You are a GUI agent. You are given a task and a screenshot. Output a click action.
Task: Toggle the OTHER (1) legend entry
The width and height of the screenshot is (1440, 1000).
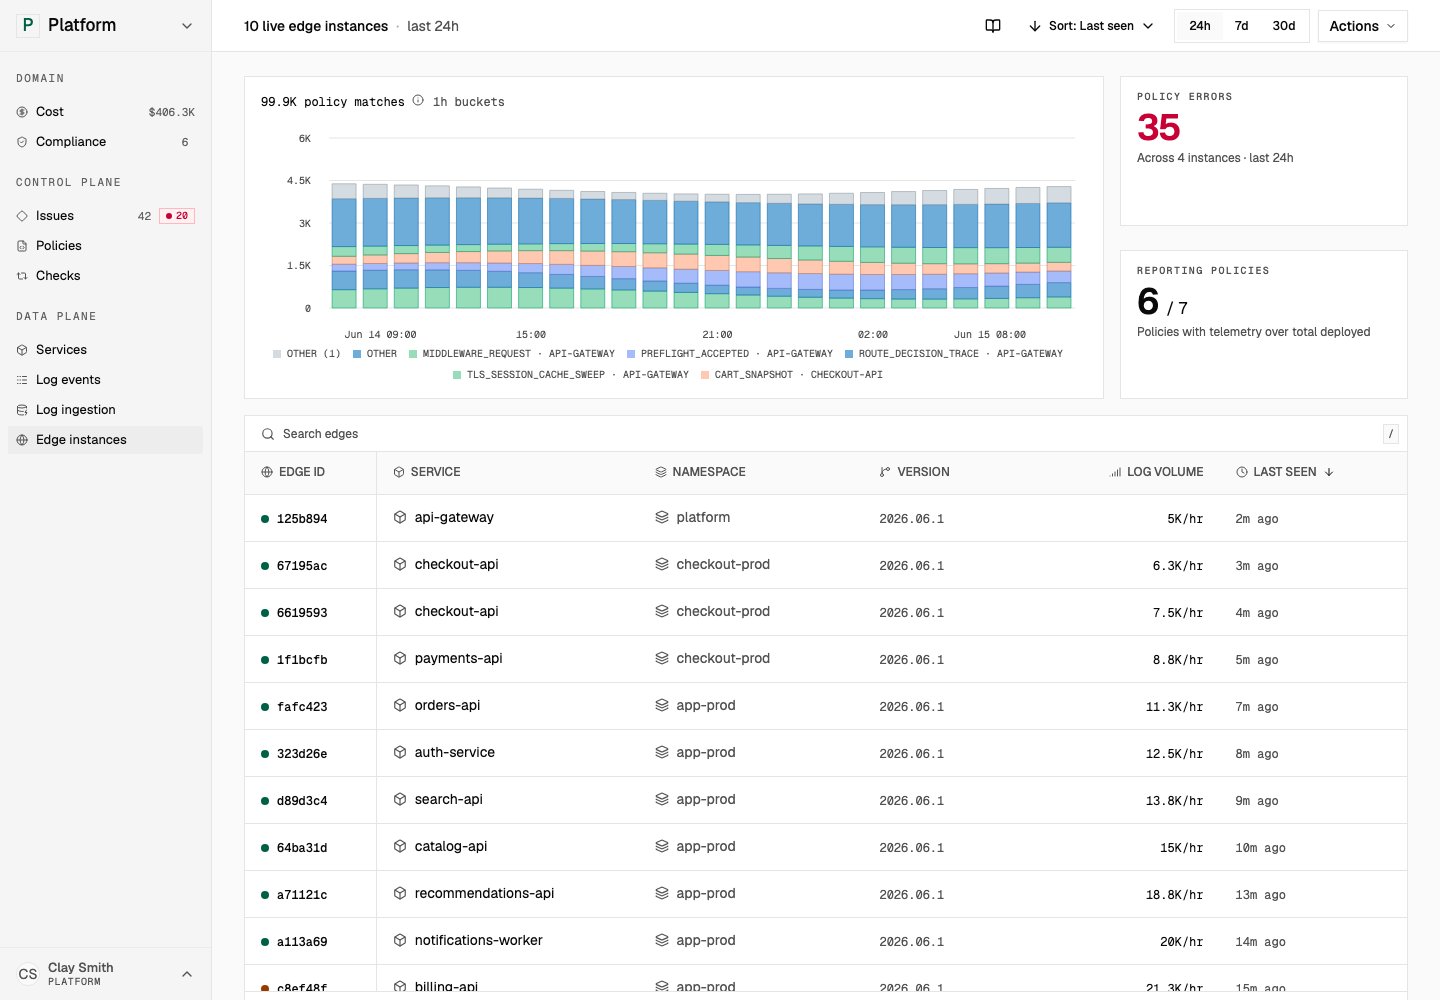(306, 354)
